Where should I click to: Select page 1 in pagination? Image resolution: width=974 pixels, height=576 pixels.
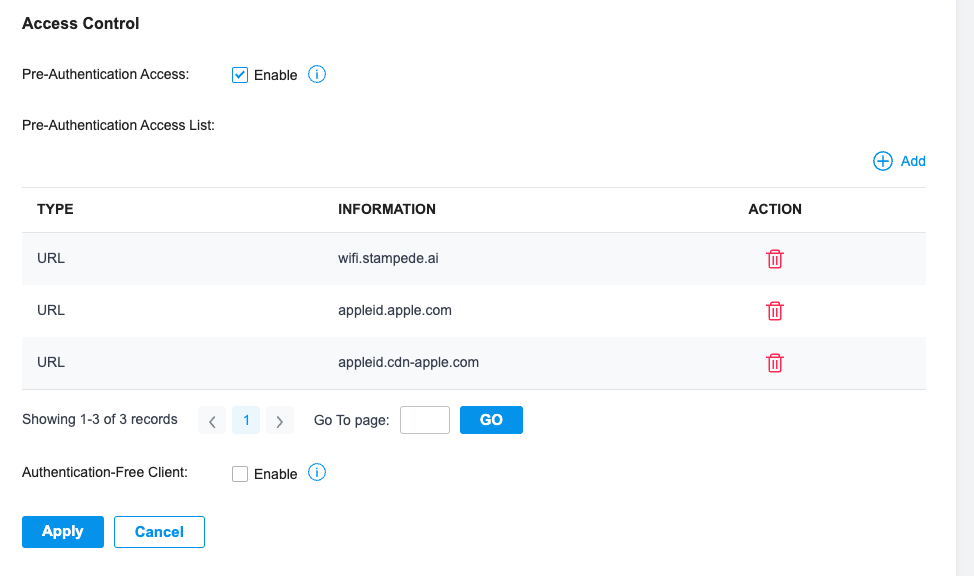point(246,421)
